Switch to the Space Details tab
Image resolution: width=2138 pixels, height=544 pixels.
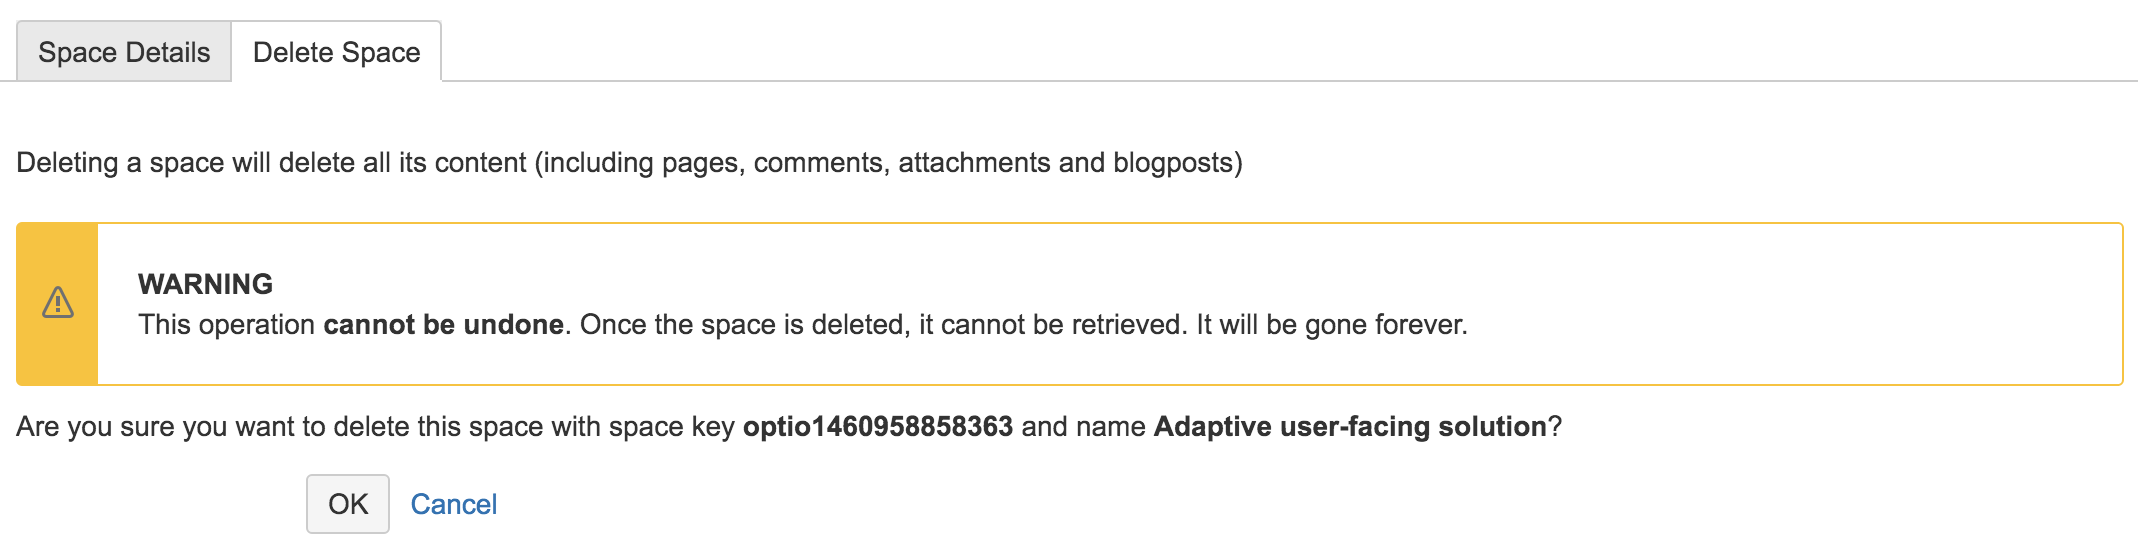pos(124,52)
